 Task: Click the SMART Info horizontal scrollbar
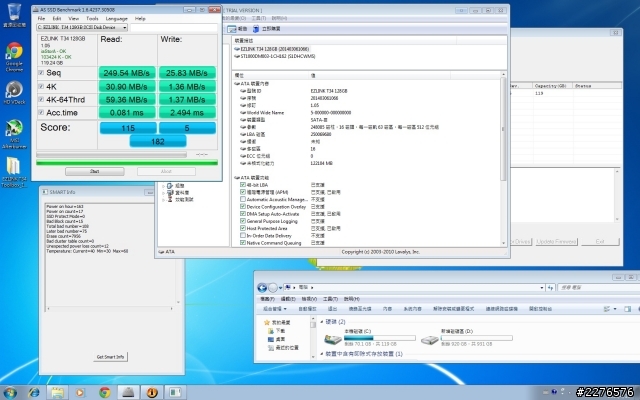(110, 309)
